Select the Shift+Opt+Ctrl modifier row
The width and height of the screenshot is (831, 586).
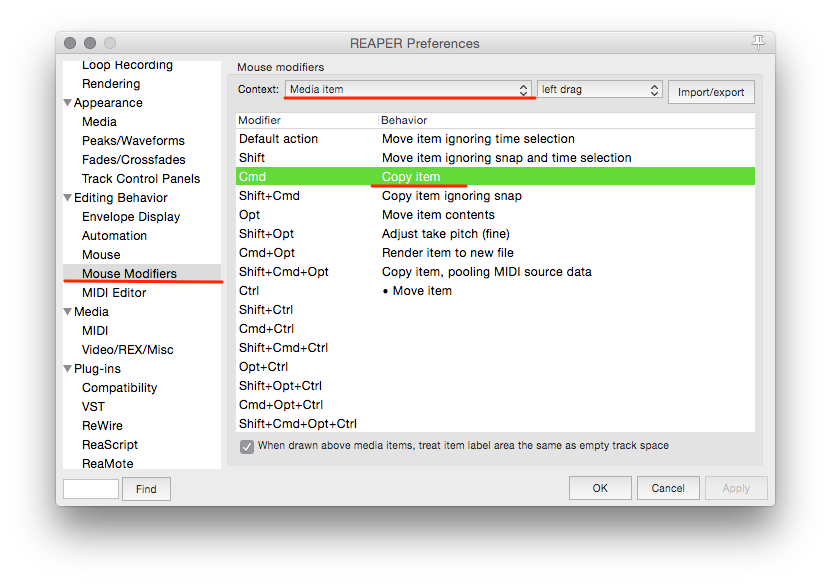point(496,386)
